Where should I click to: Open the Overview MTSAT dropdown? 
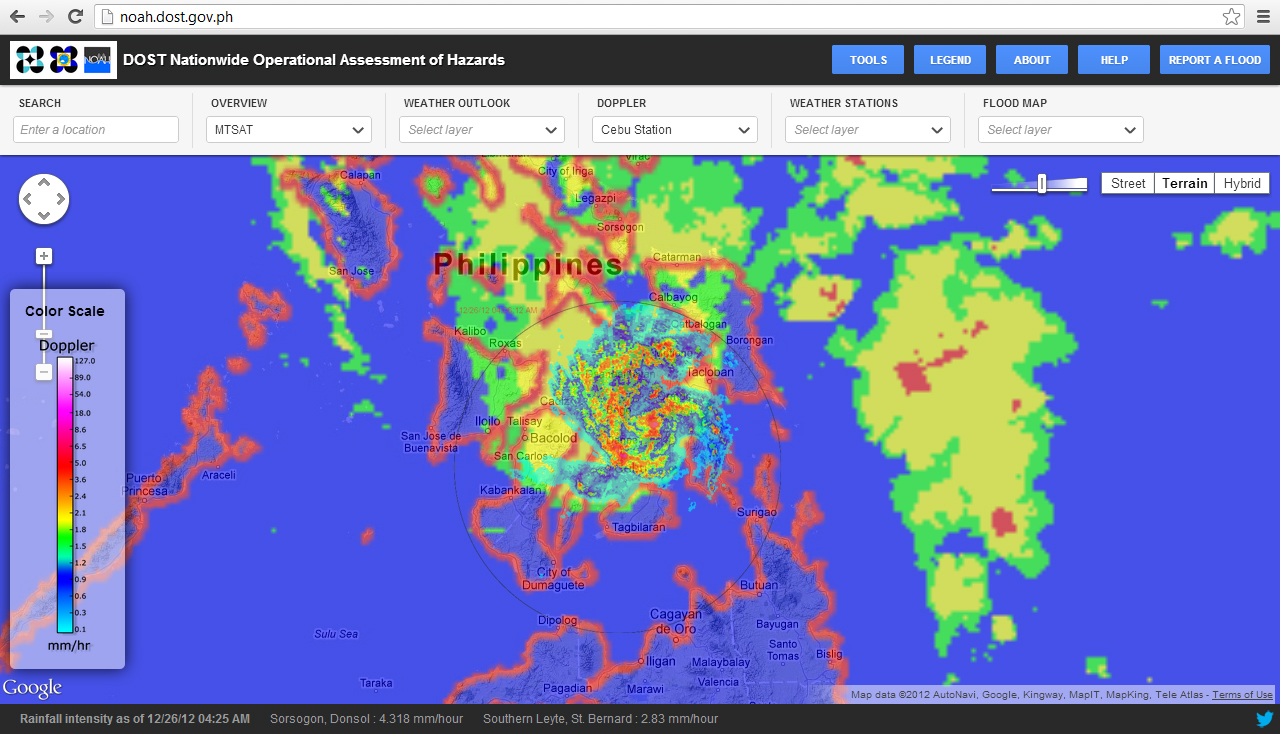288,129
